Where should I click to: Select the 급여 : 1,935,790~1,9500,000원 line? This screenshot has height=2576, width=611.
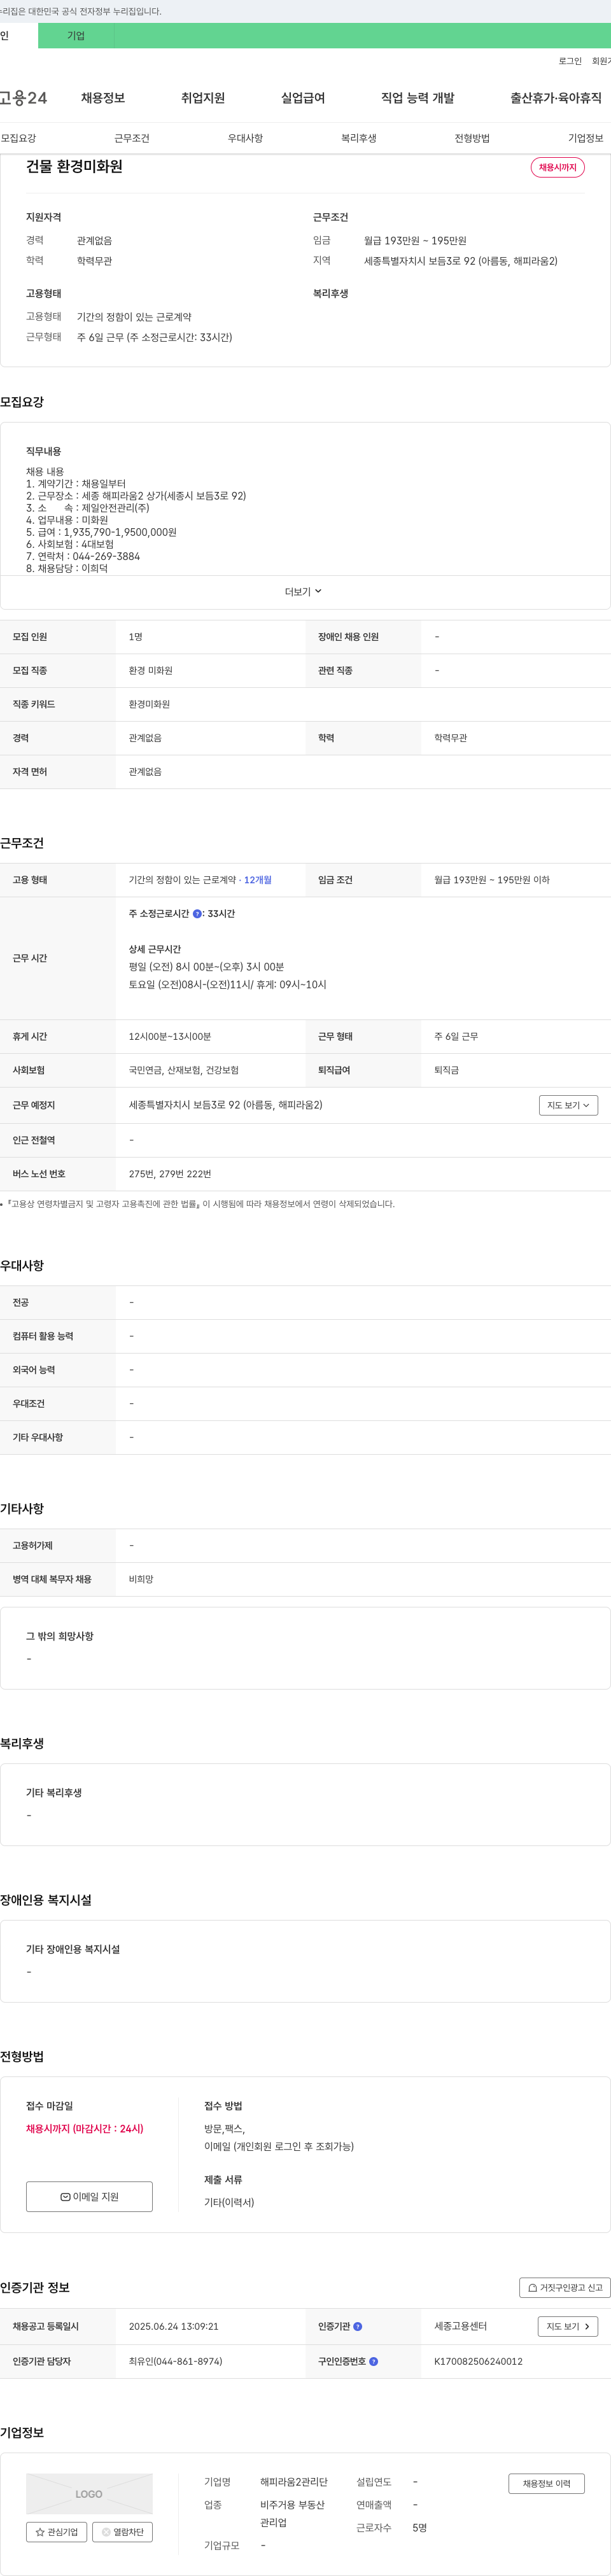[x=101, y=532]
